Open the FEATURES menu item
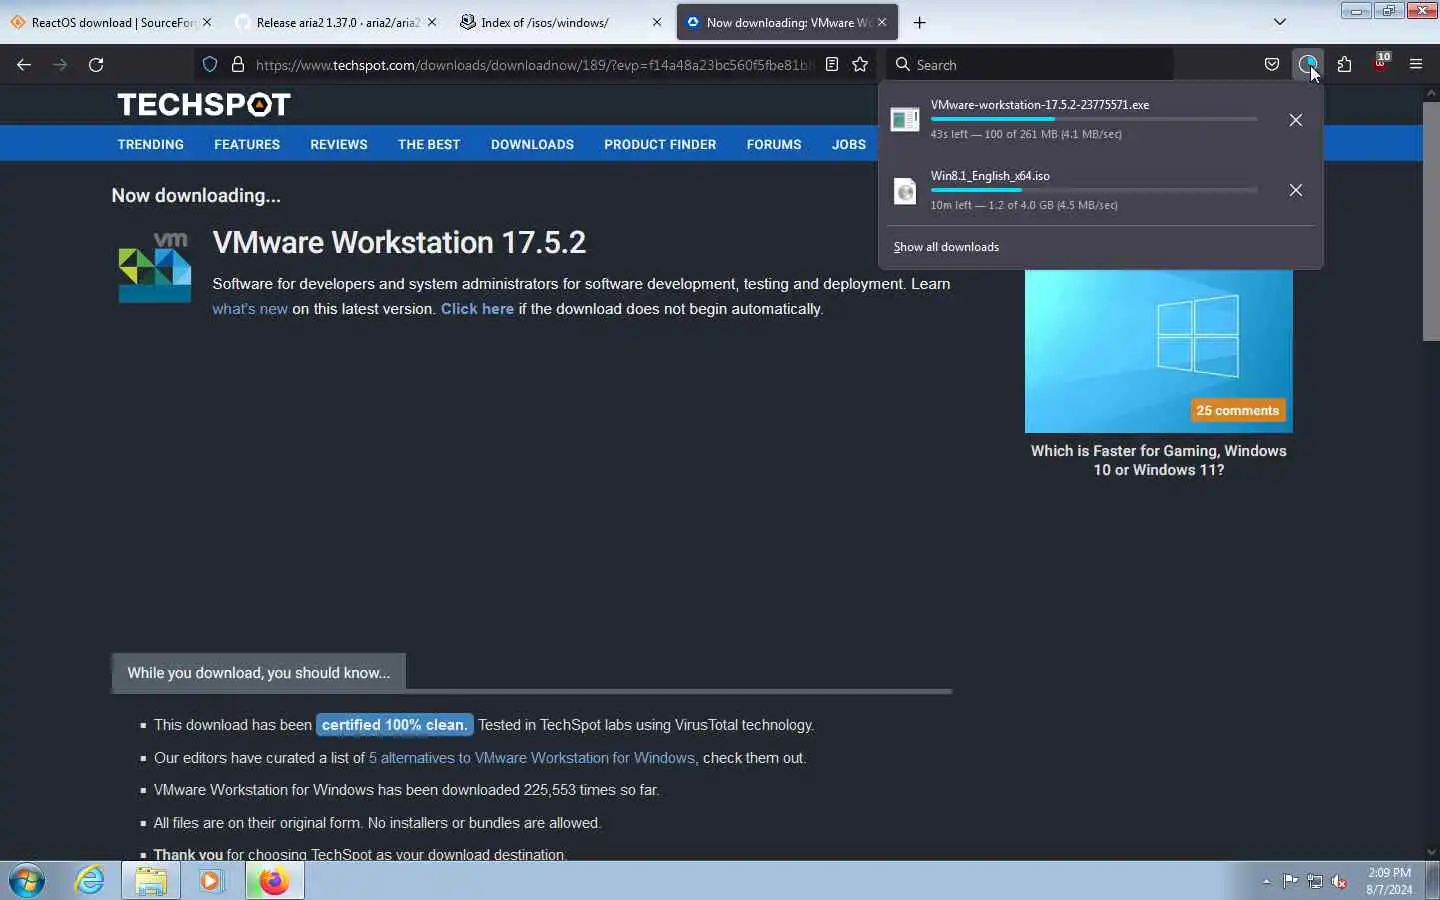 click(247, 144)
